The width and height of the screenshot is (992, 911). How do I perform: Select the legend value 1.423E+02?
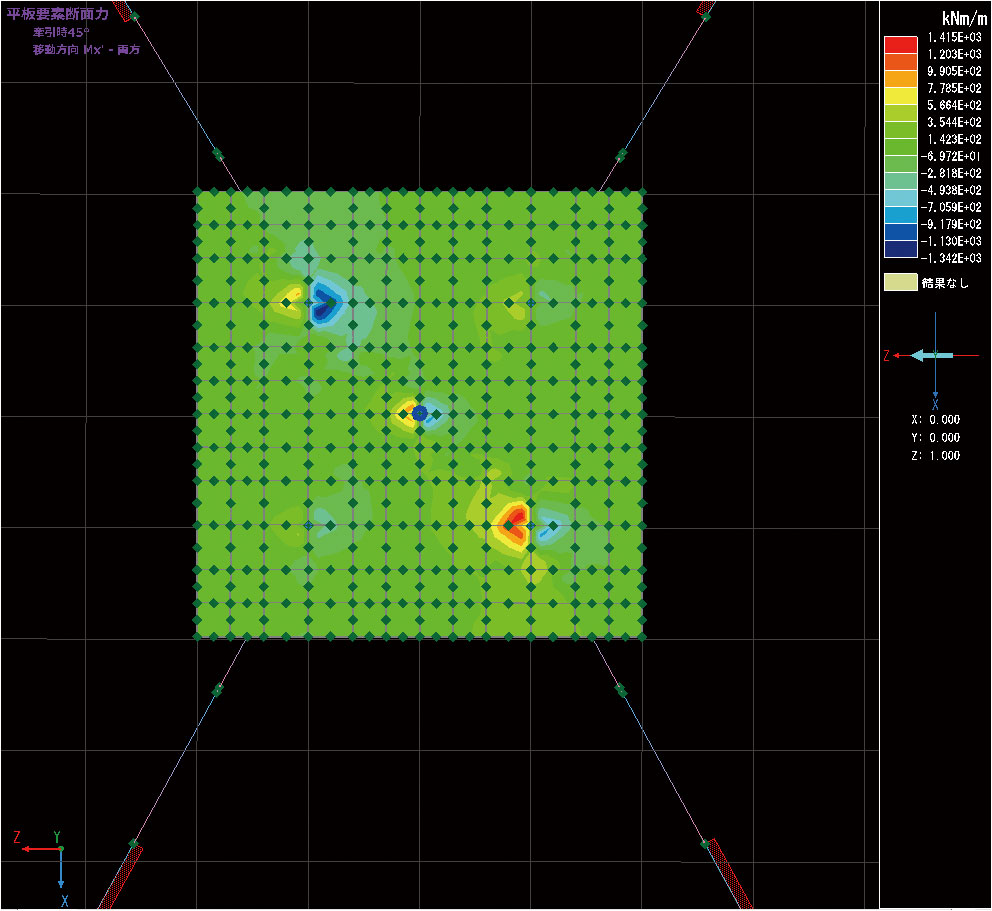pos(954,139)
